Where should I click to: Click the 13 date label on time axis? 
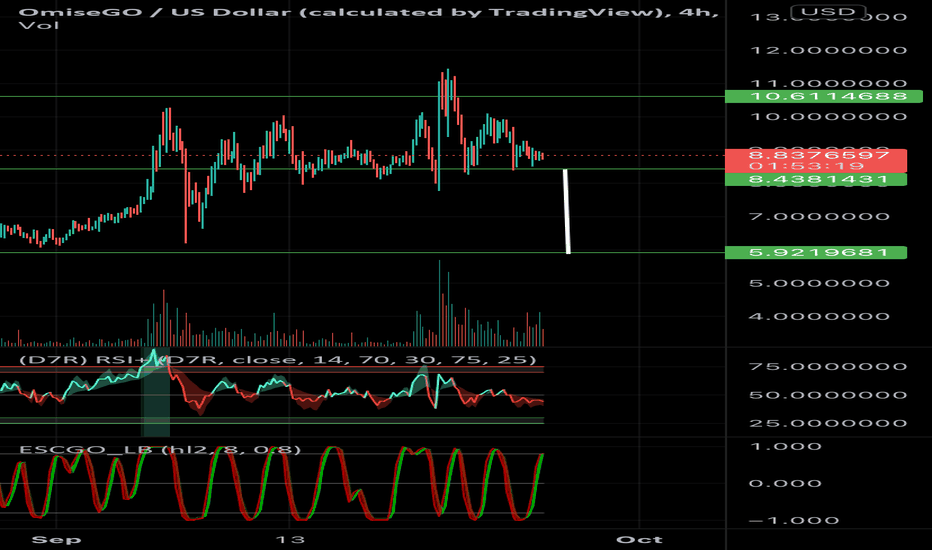[290, 540]
